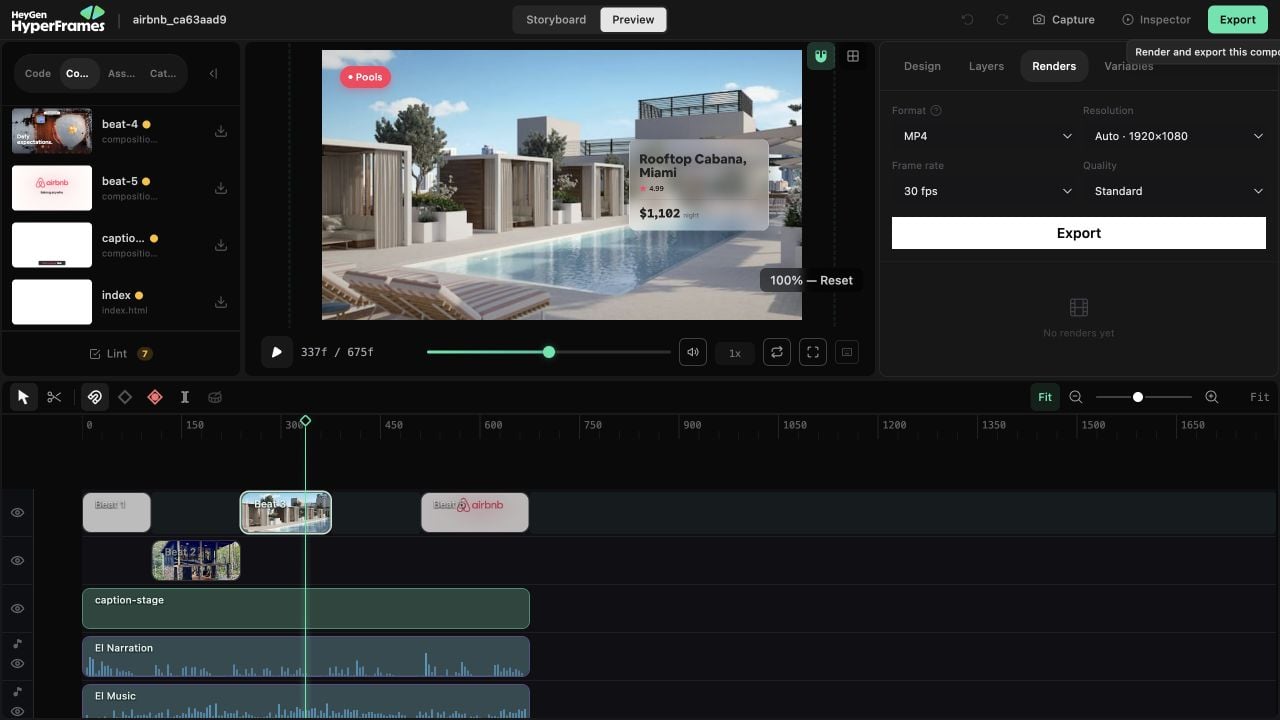
Task: Select the Beat 3 clip on timeline
Action: click(x=286, y=512)
